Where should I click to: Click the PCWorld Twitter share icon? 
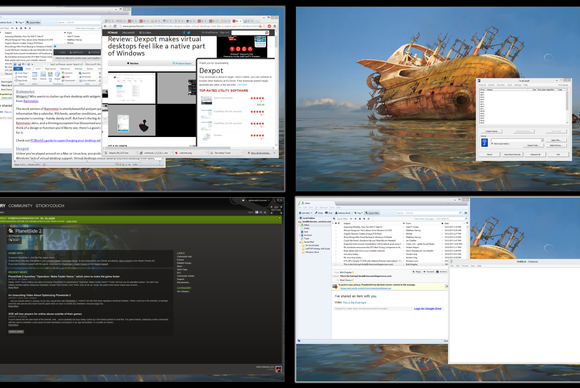pos(189,33)
